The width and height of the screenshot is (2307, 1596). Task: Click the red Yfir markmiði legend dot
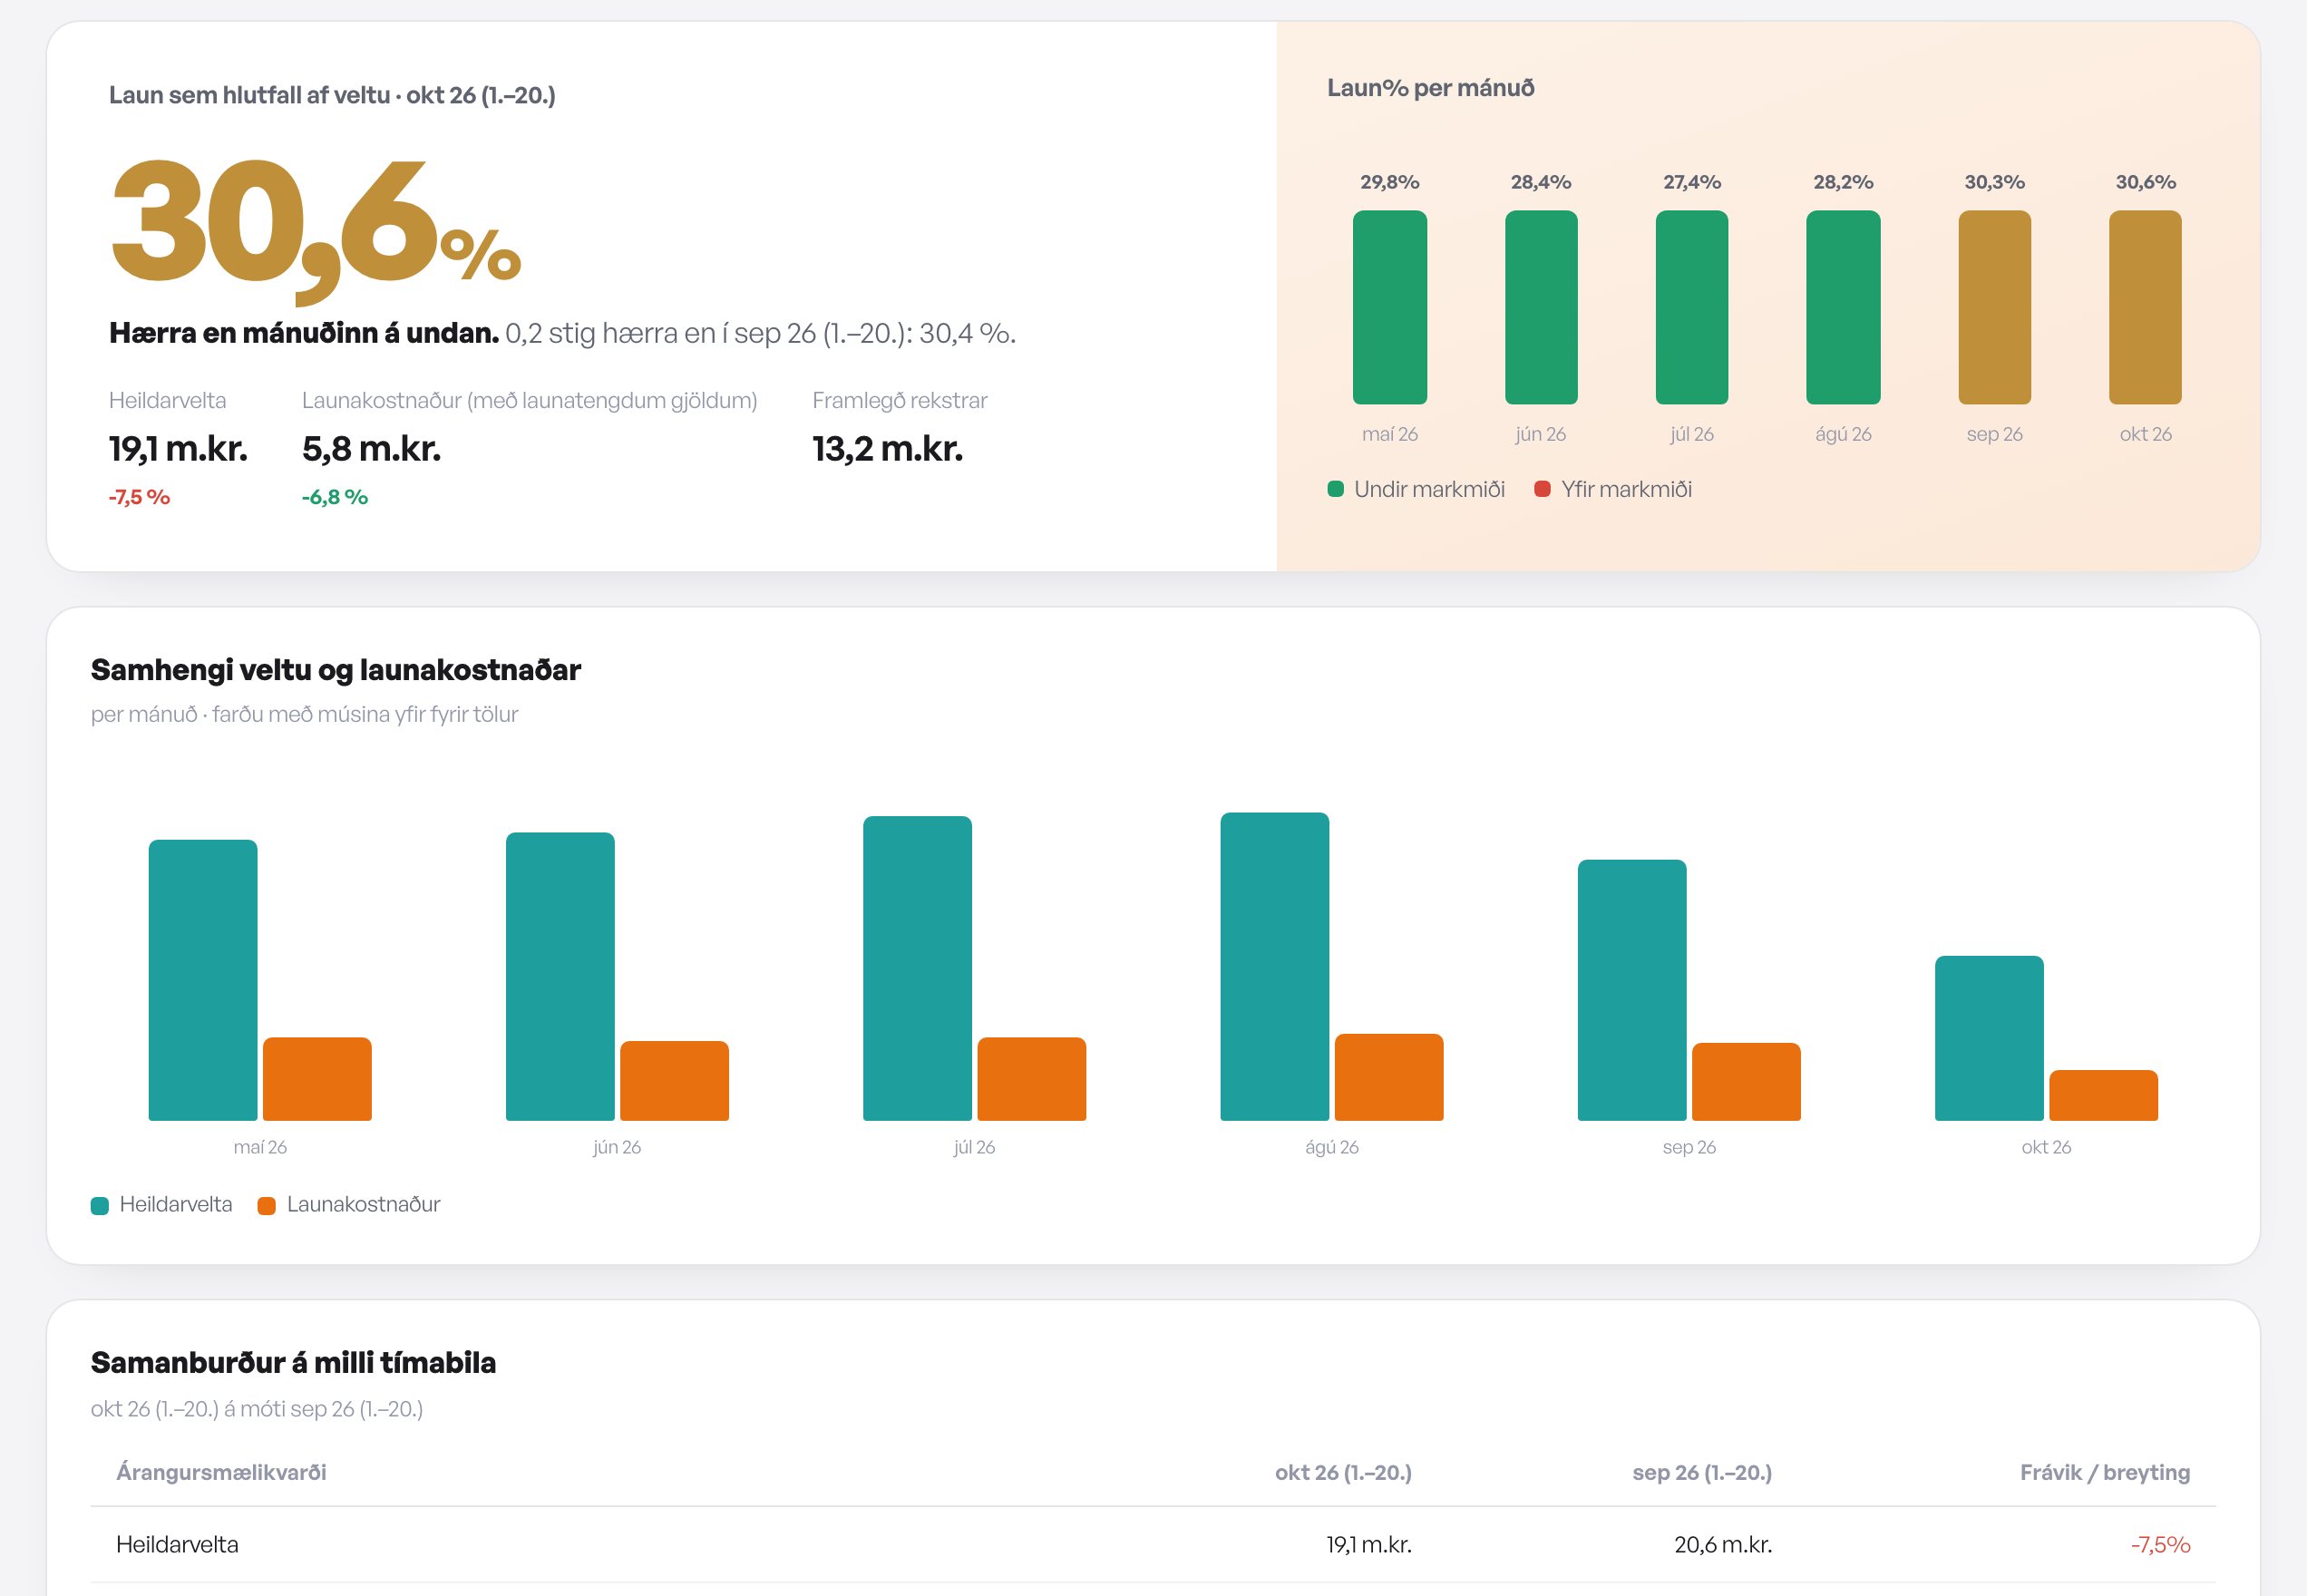coord(1542,489)
